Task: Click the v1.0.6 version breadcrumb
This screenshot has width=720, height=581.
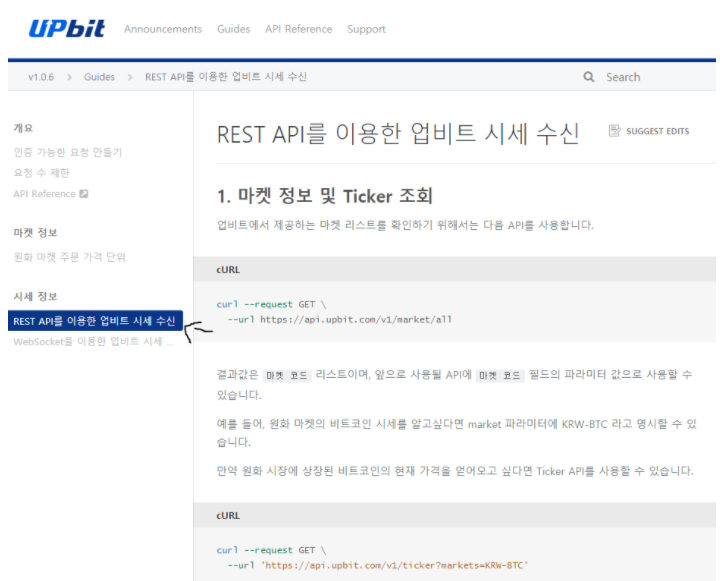Action: pos(41,77)
